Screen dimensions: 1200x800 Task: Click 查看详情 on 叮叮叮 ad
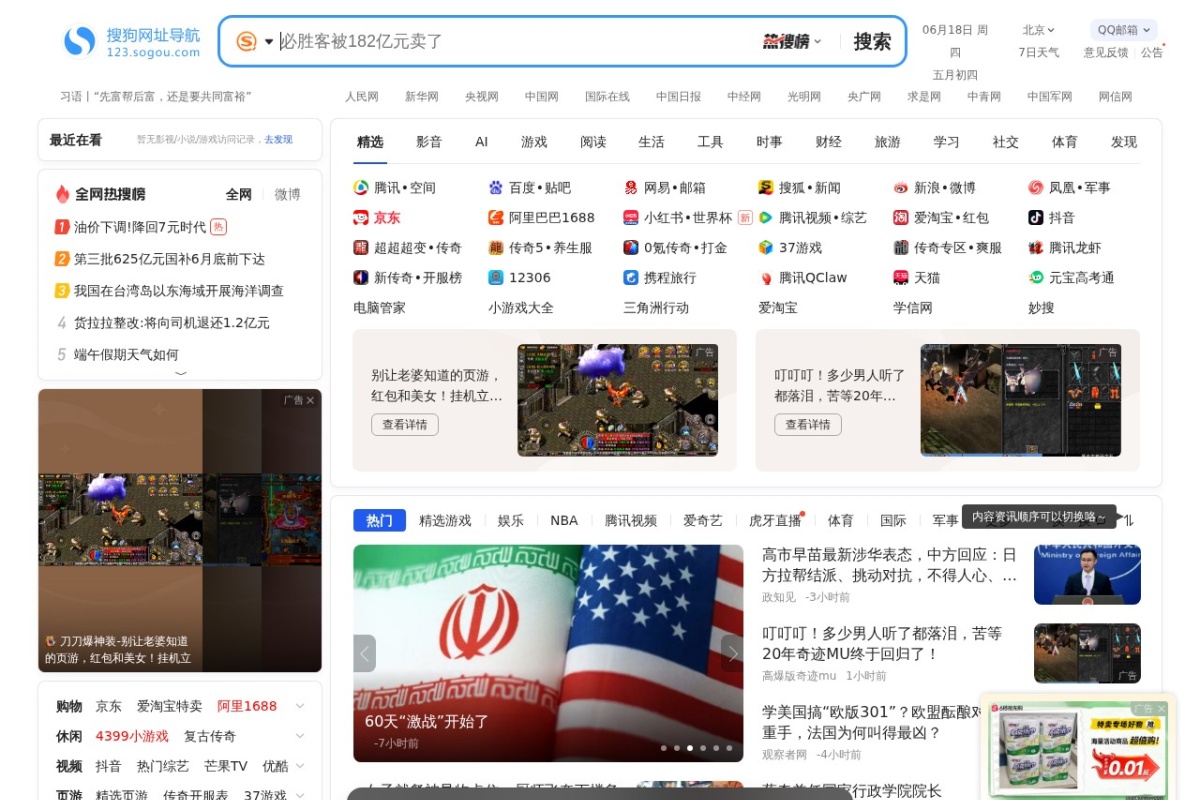coord(808,424)
